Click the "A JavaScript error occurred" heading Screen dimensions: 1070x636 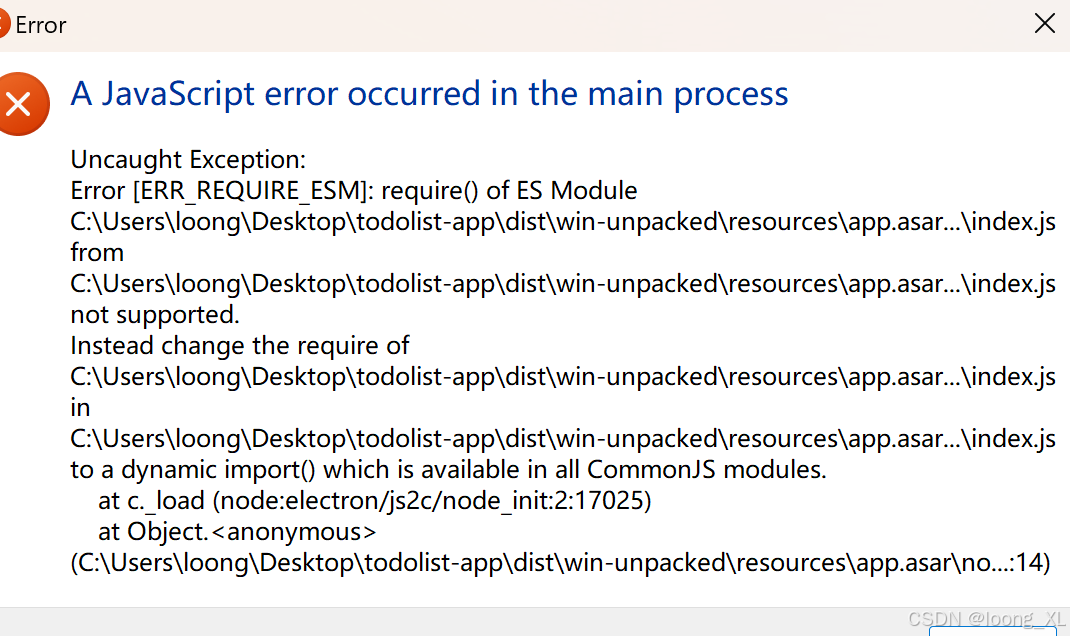click(x=429, y=94)
